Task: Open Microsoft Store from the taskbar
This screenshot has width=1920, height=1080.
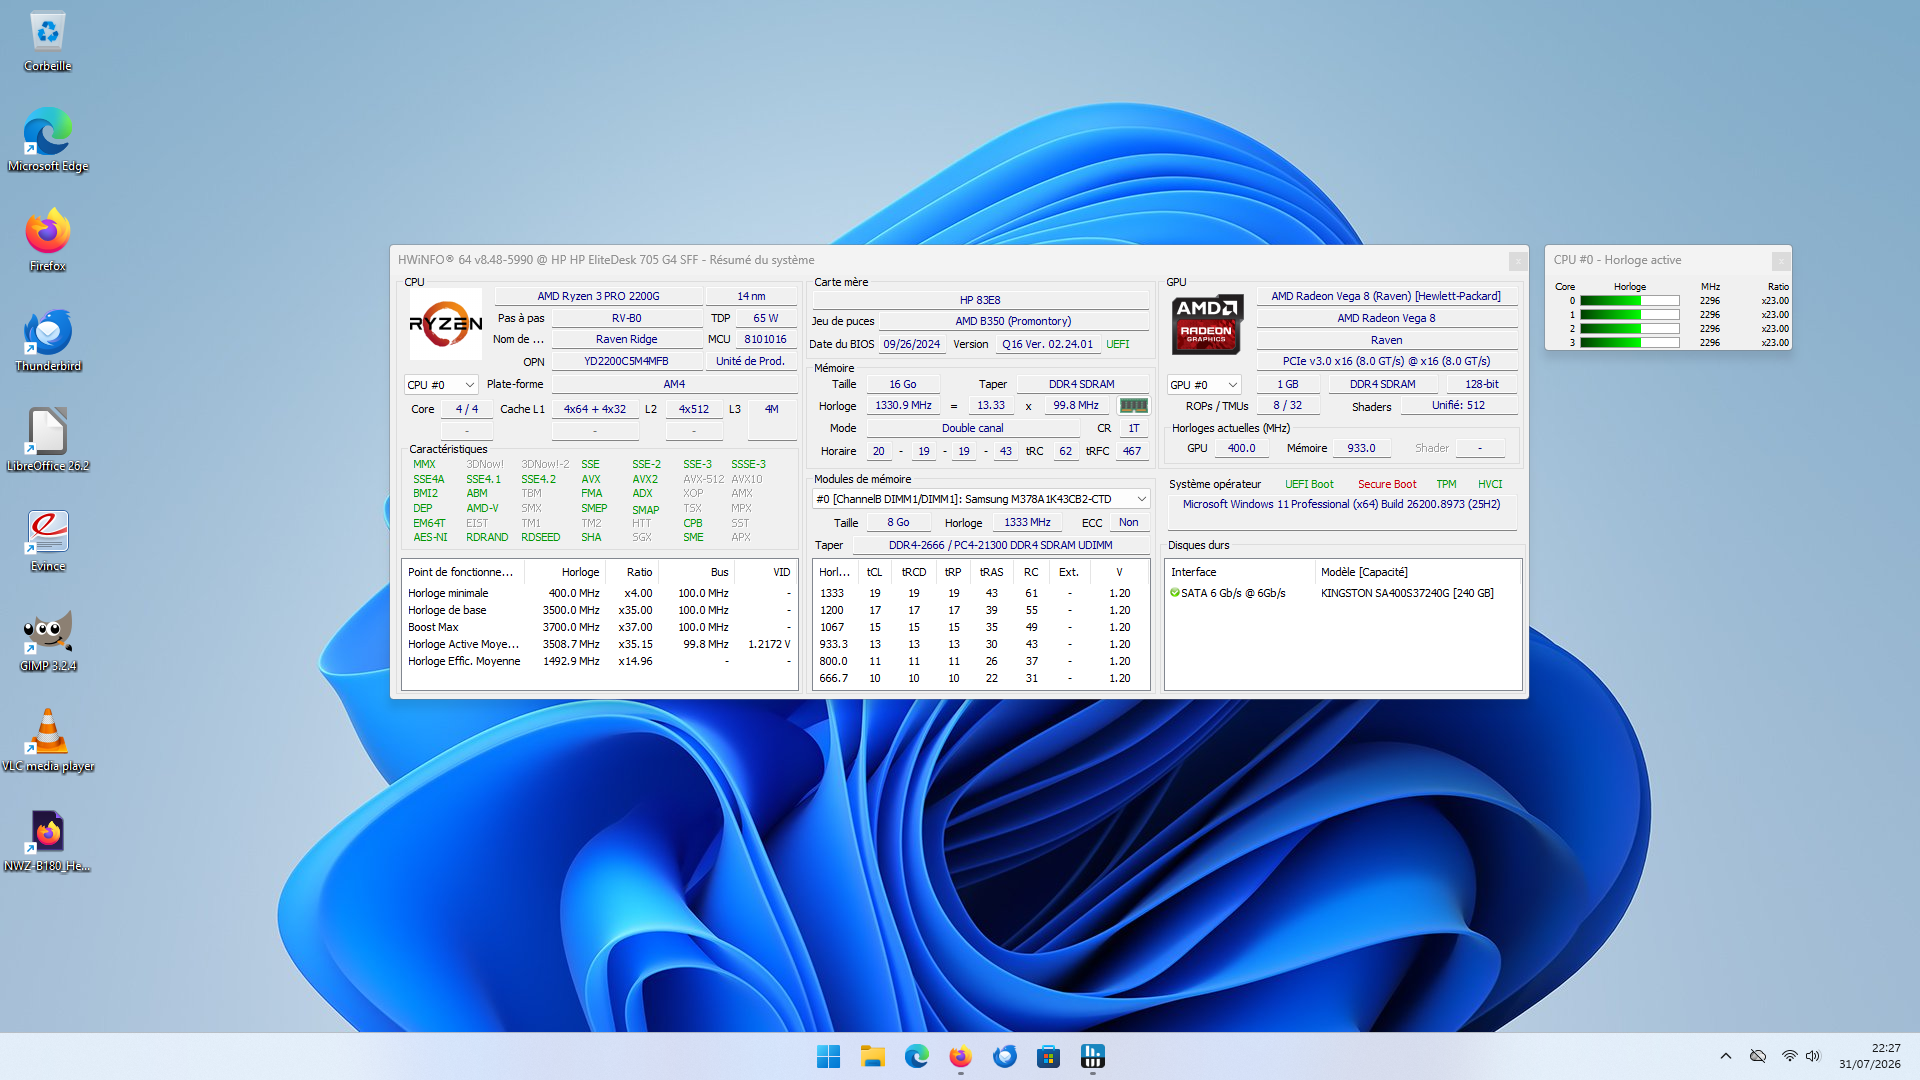Action: 1049,1056
